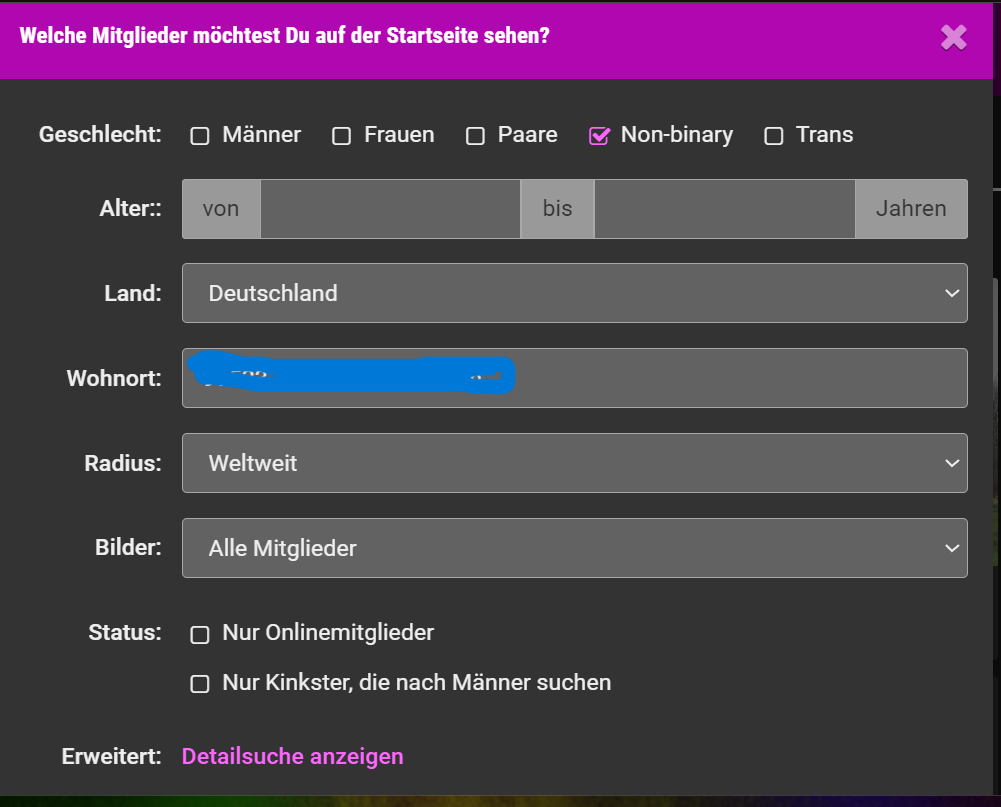Screen dimensions: 1001x807
Task: Focus the maximum age field after 'bis'
Action: coord(724,209)
